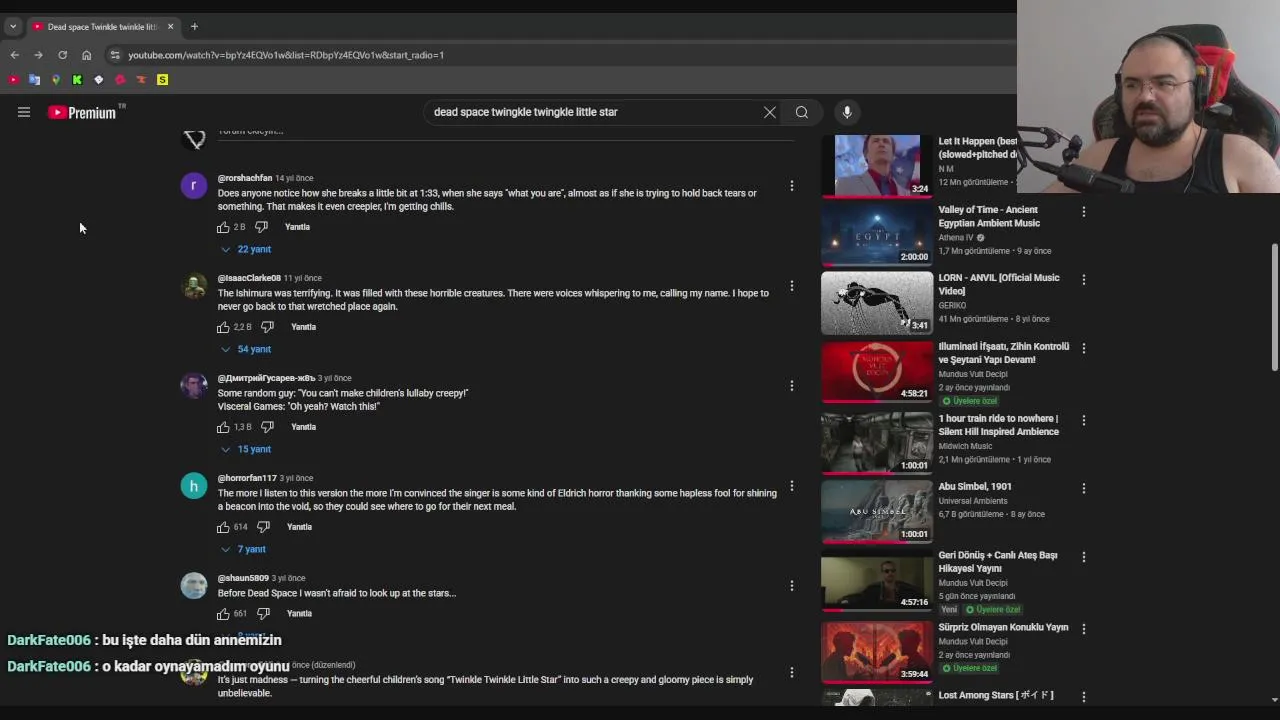Image resolution: width=1280 pixels, height=720 pixels.
Task: Dislike the @IsaacClarke08 comment
Action: (267, 327)
